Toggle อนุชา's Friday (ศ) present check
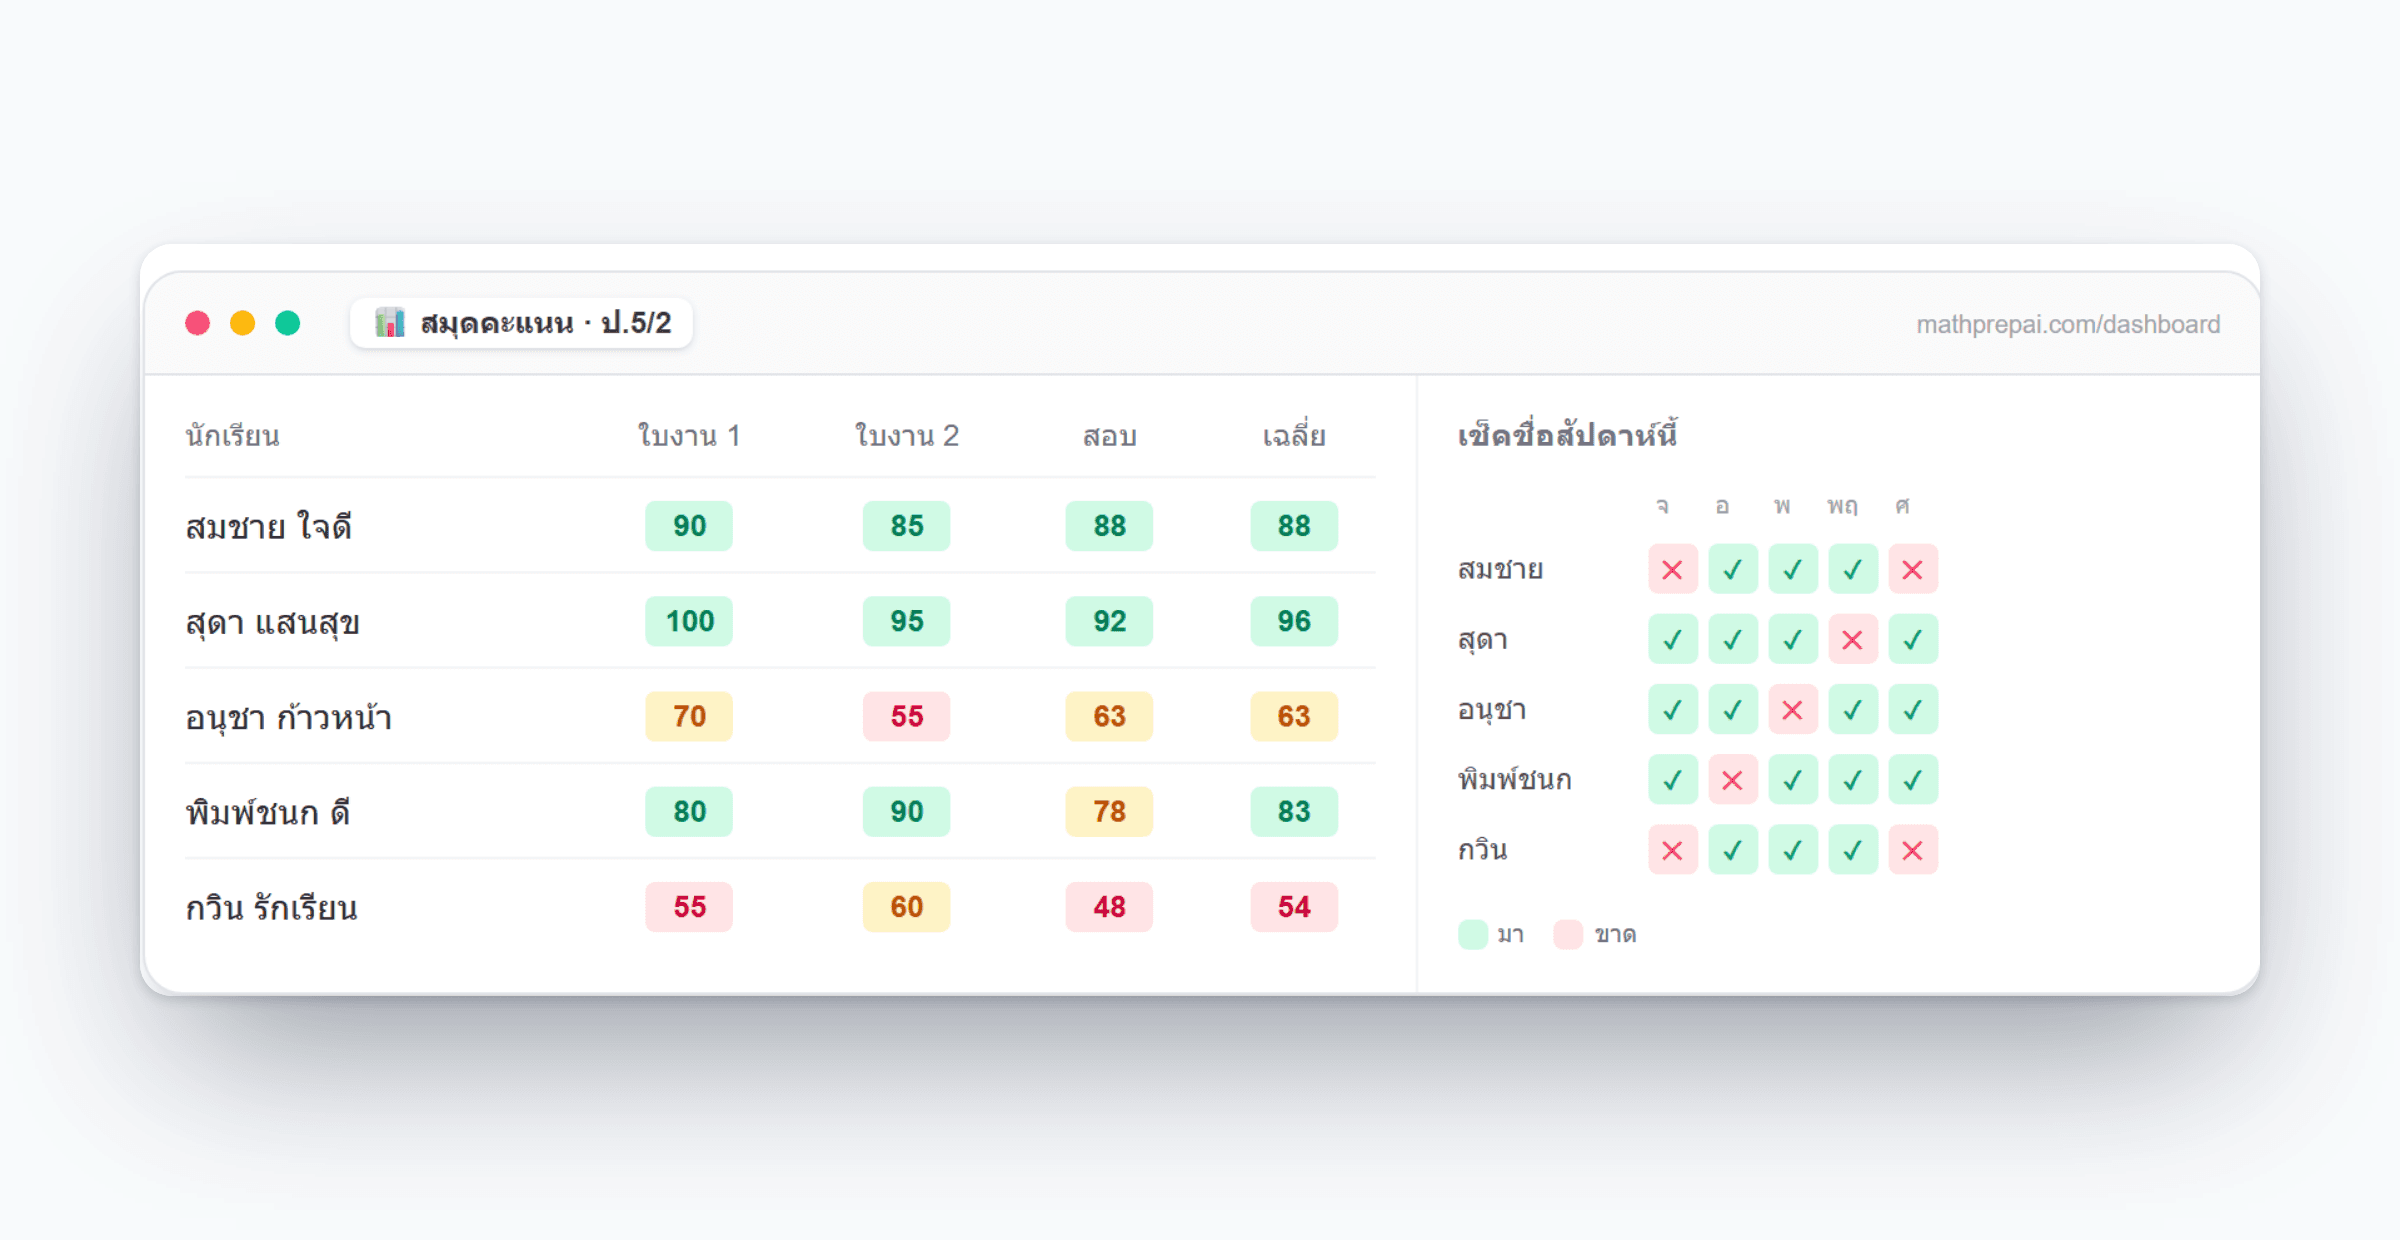This screenshot has width=2400, height=1240. 1912,709
